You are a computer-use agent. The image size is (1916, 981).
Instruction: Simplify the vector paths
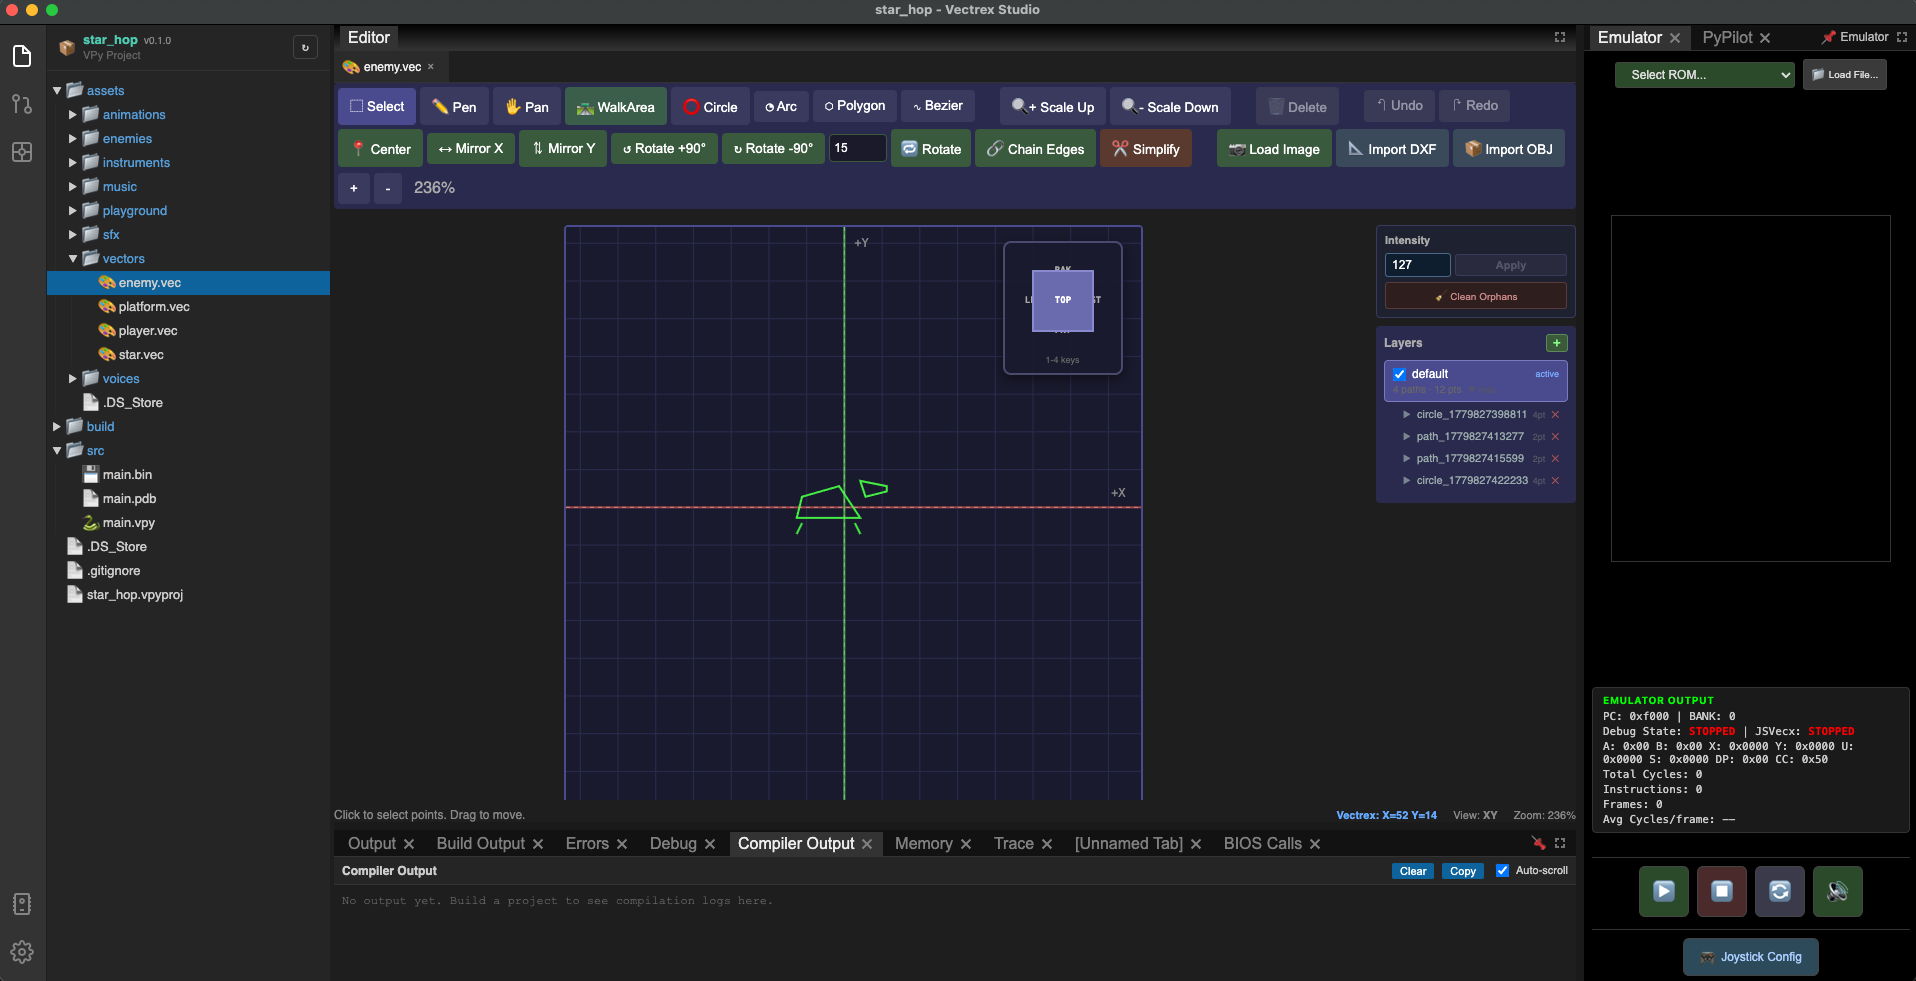tap(1146, 149)
